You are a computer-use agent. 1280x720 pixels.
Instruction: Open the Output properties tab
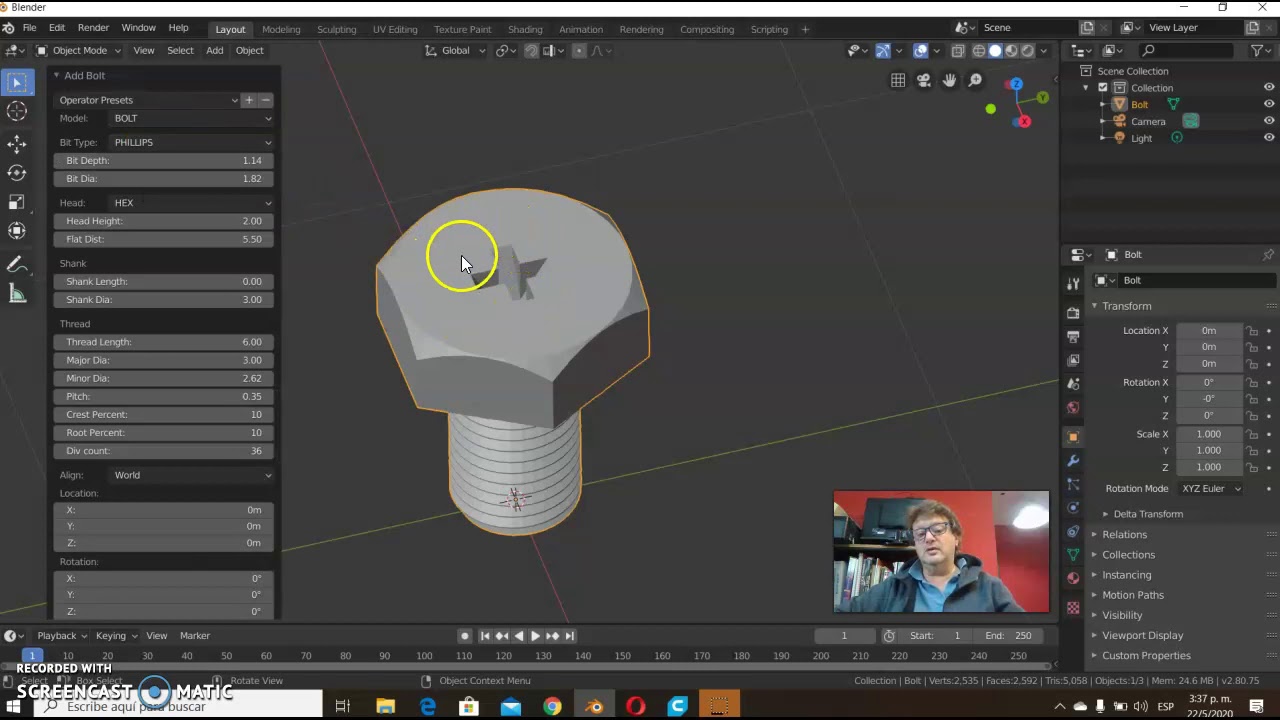tap(1073, 336)
